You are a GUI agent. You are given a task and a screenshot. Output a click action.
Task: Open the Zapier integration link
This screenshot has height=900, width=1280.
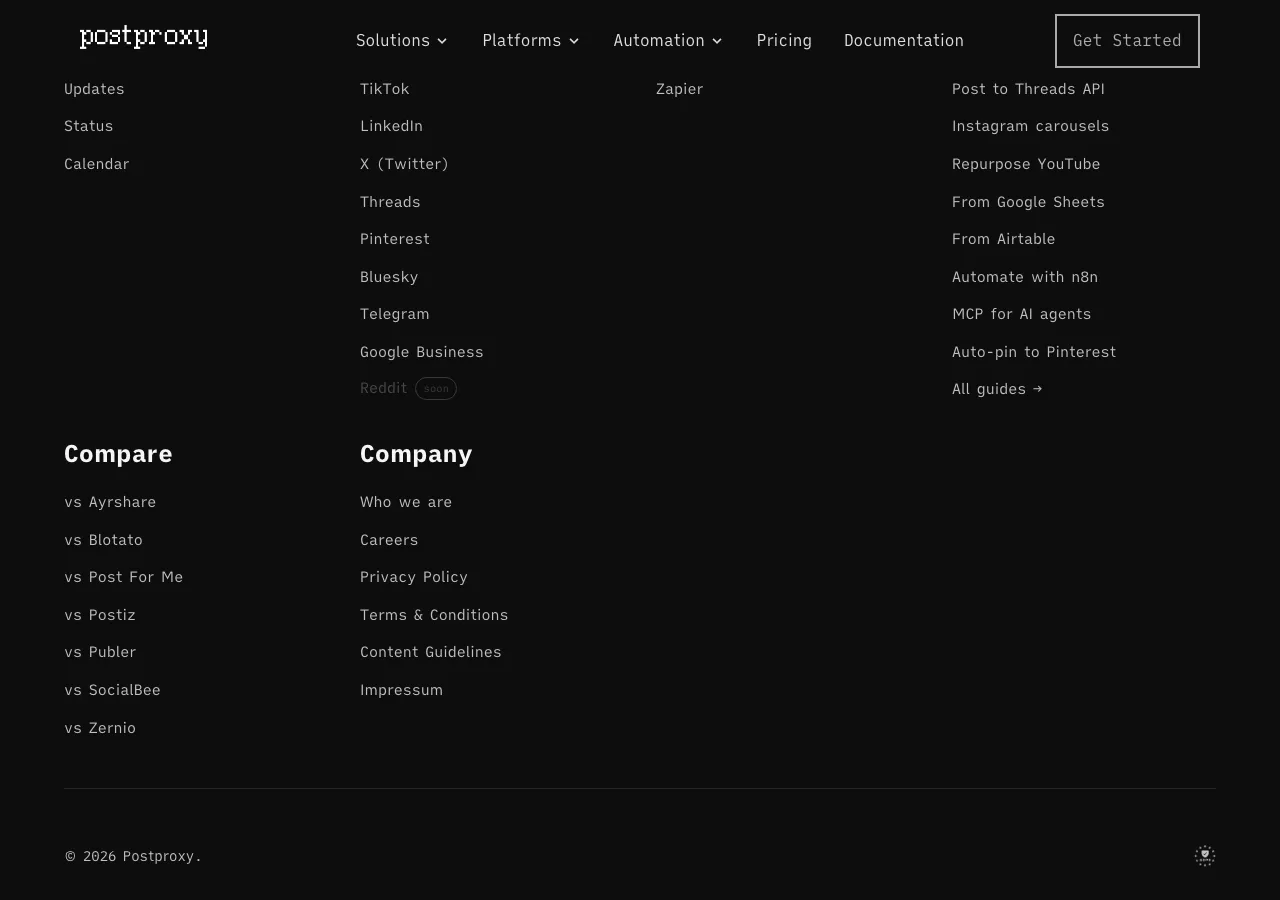(x=679, y=89)
